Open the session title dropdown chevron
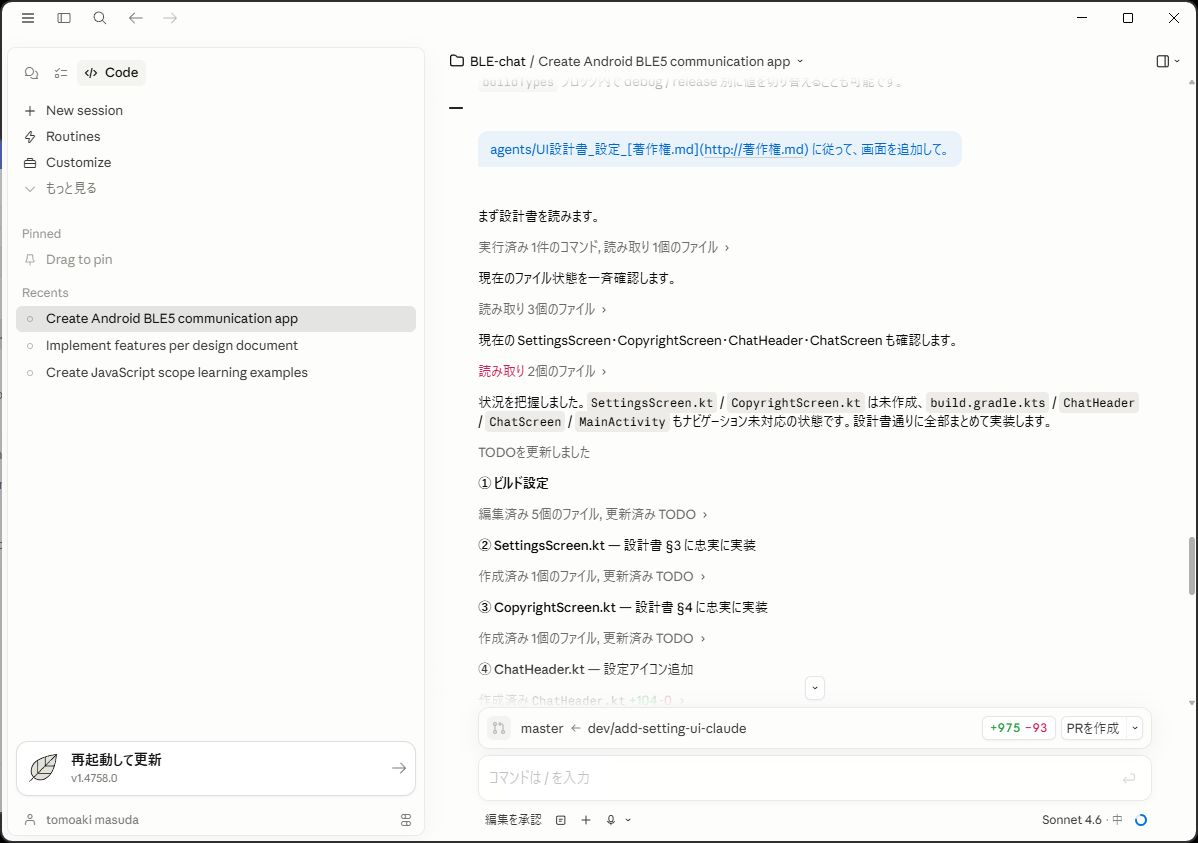The image size is (1198, 843). tap(800, 62)
